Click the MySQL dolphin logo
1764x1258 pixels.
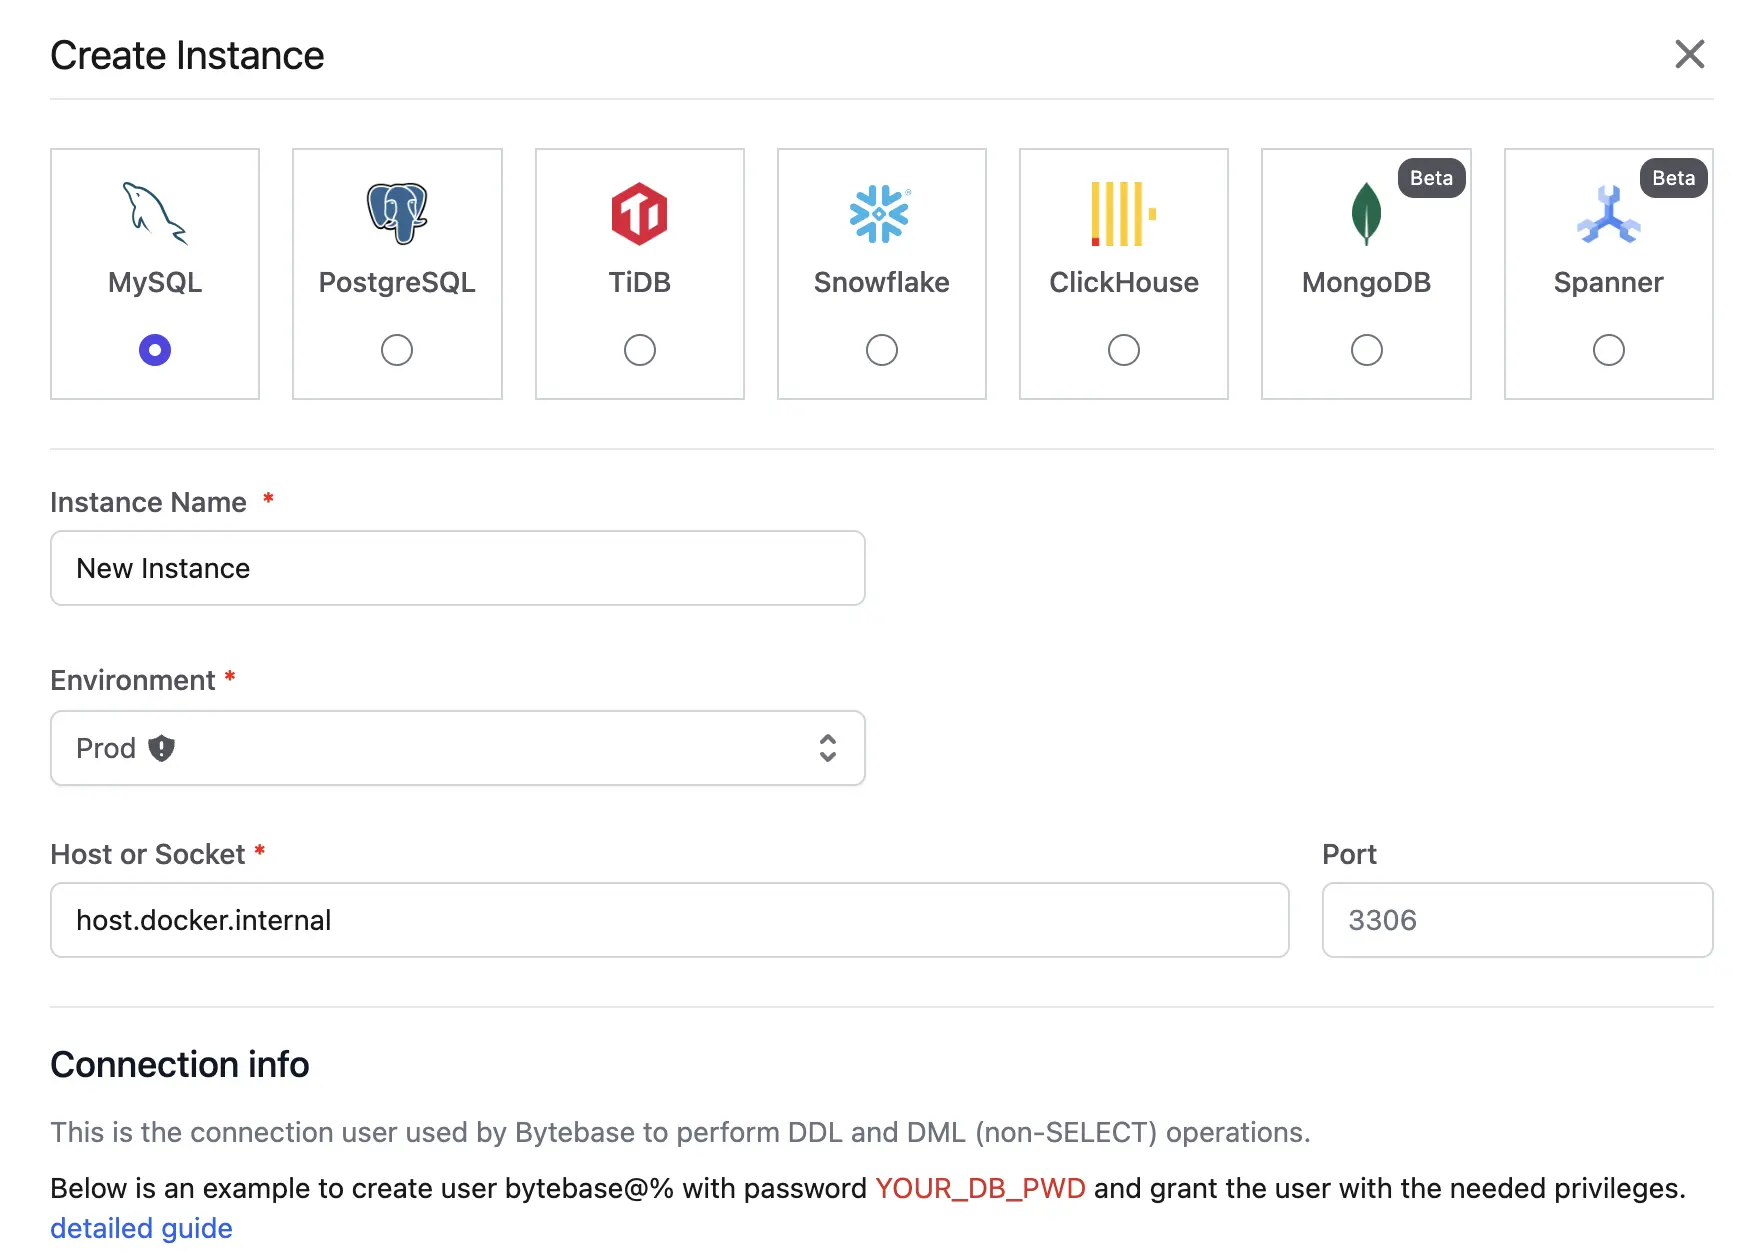(x=155, y=213)
